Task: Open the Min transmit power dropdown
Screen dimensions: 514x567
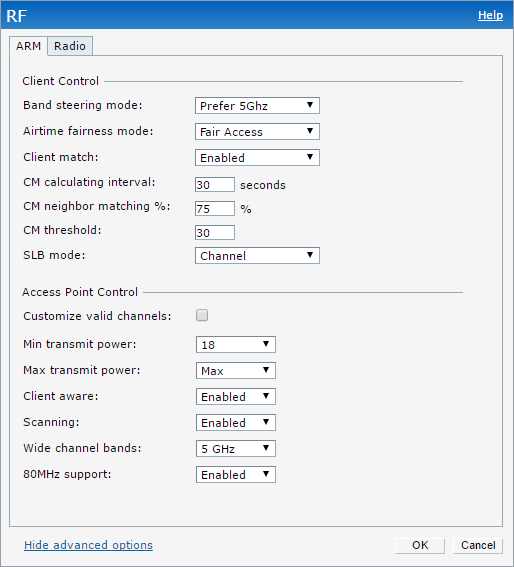Action: (236, 345)
